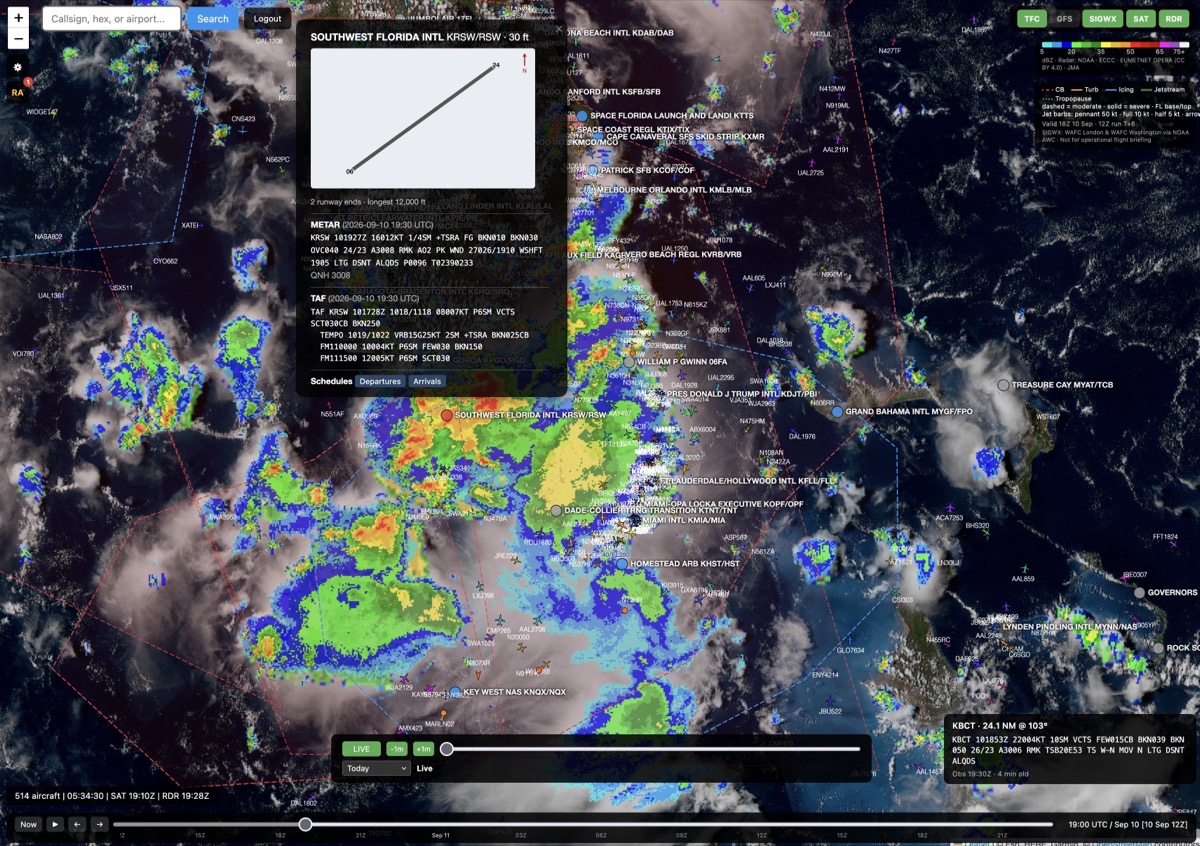
Task: Click the playback position slider handle
Action: [447, 748]
